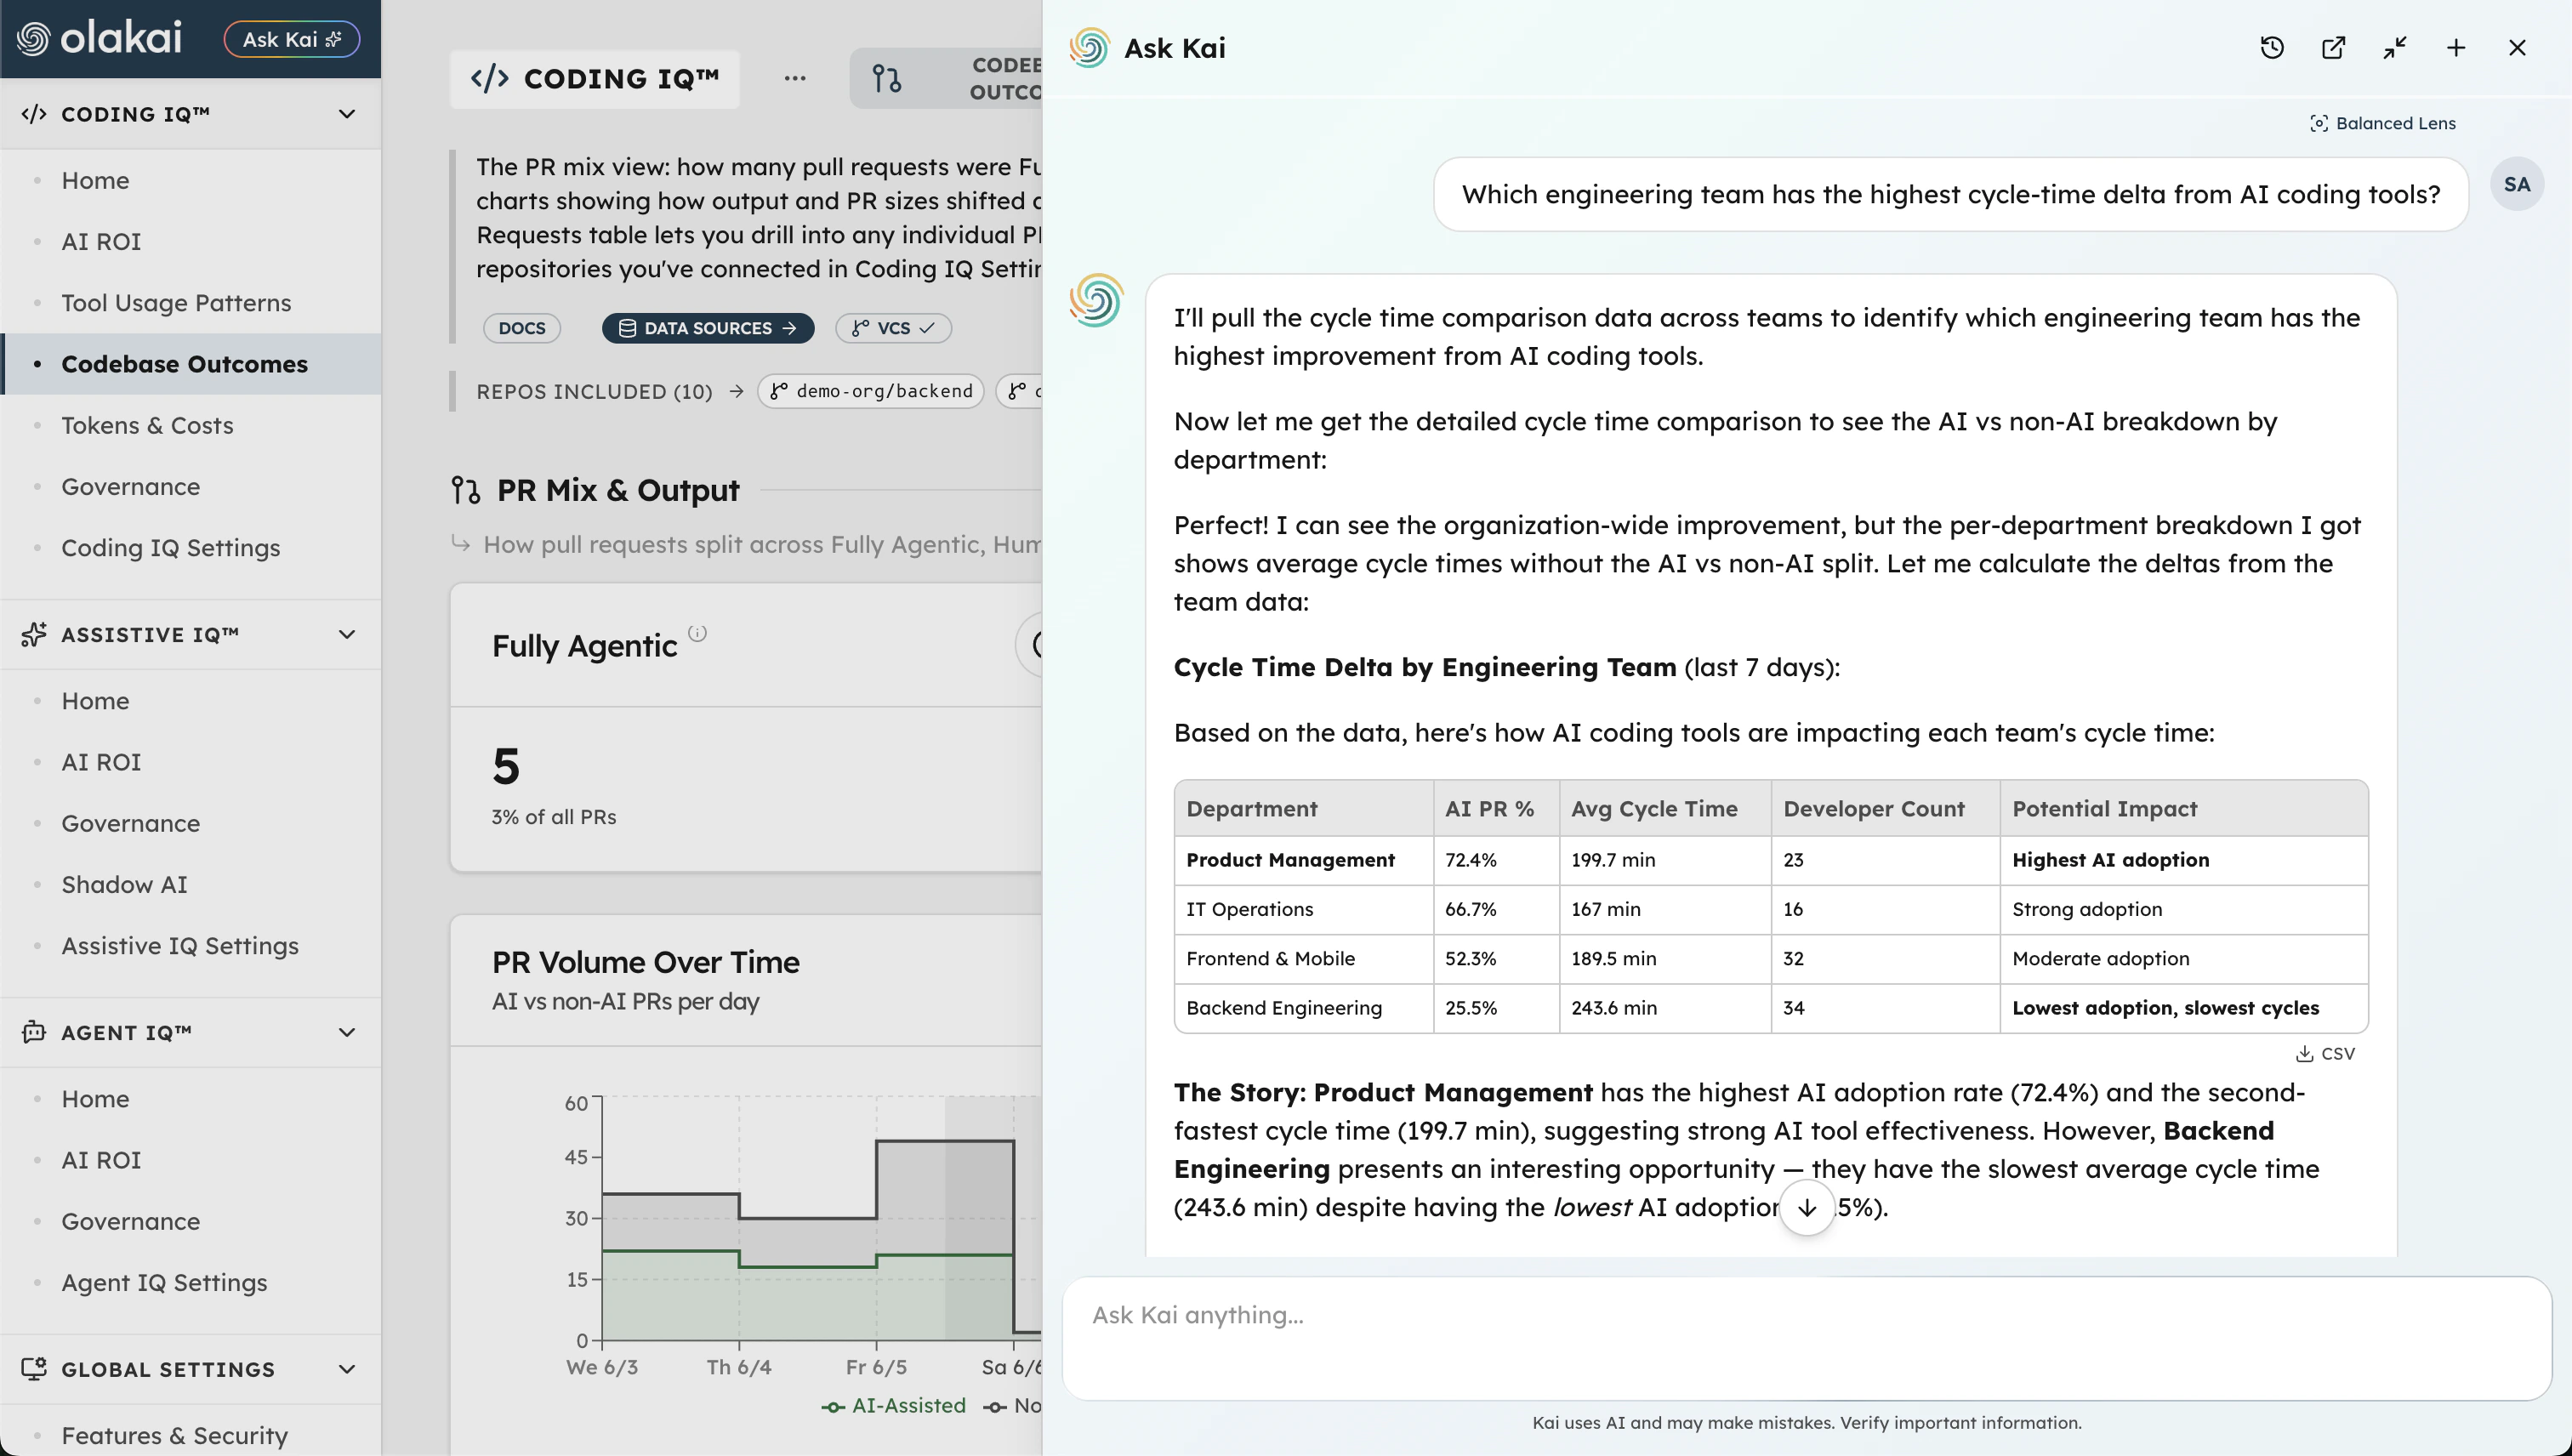The height and width of the screenshot is (1456, 2572).
Task: Open Home under Agent IQ
Action: pos(95,1099)
